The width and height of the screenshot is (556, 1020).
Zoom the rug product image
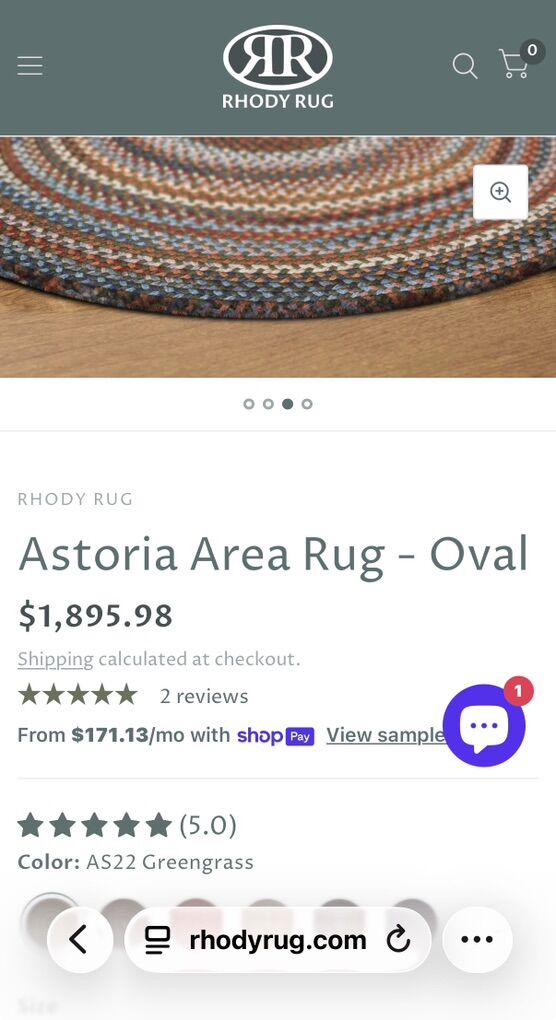(500, 193)
